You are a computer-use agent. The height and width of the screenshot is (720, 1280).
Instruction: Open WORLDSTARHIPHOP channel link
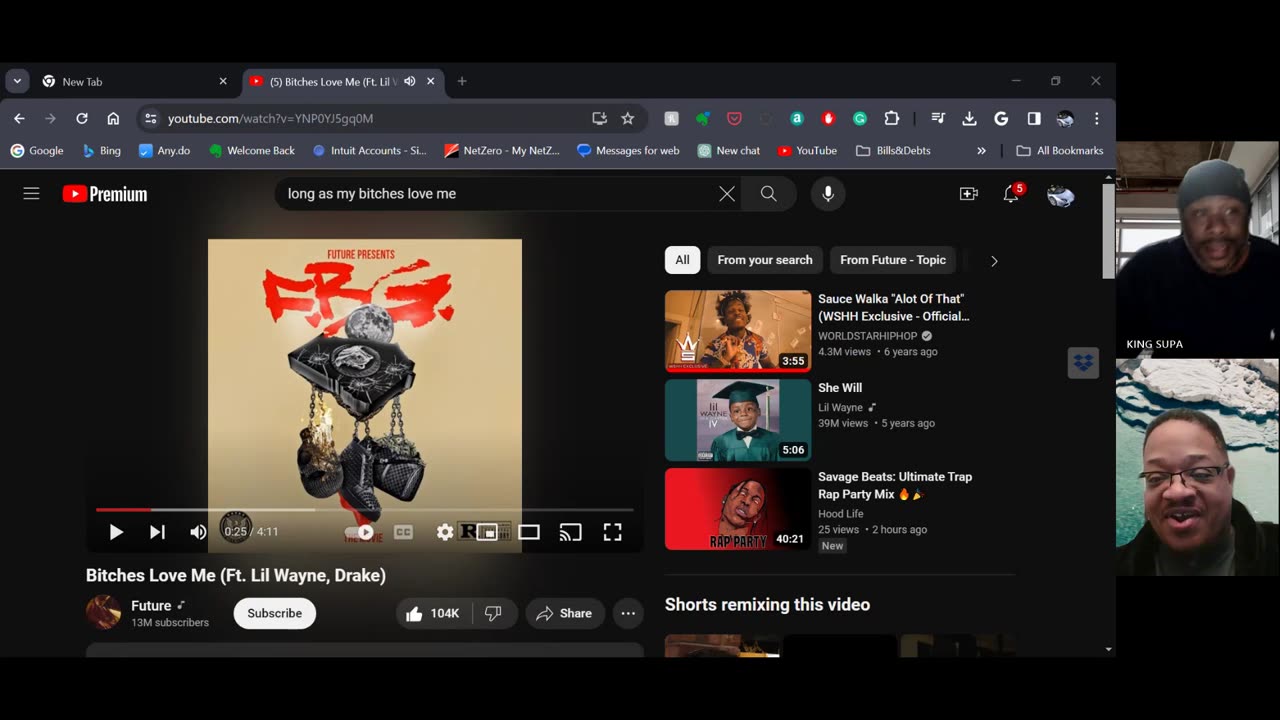click(x=868, y=336)
